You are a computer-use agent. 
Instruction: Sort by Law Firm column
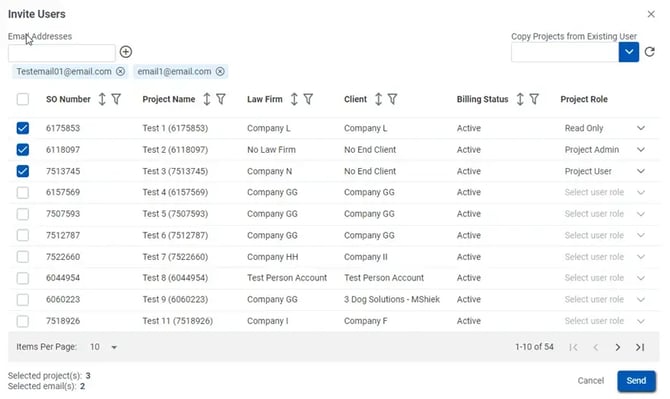pos(294,99)
